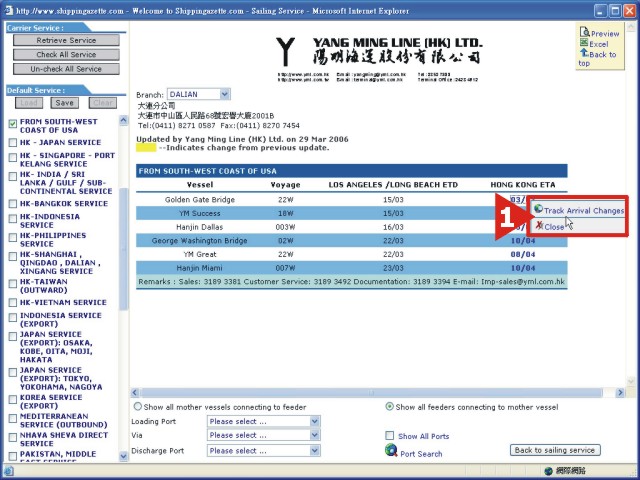Open the George Washington Bridge 10/04 ETA link
The image size is (640, 480).
[523, 240]
